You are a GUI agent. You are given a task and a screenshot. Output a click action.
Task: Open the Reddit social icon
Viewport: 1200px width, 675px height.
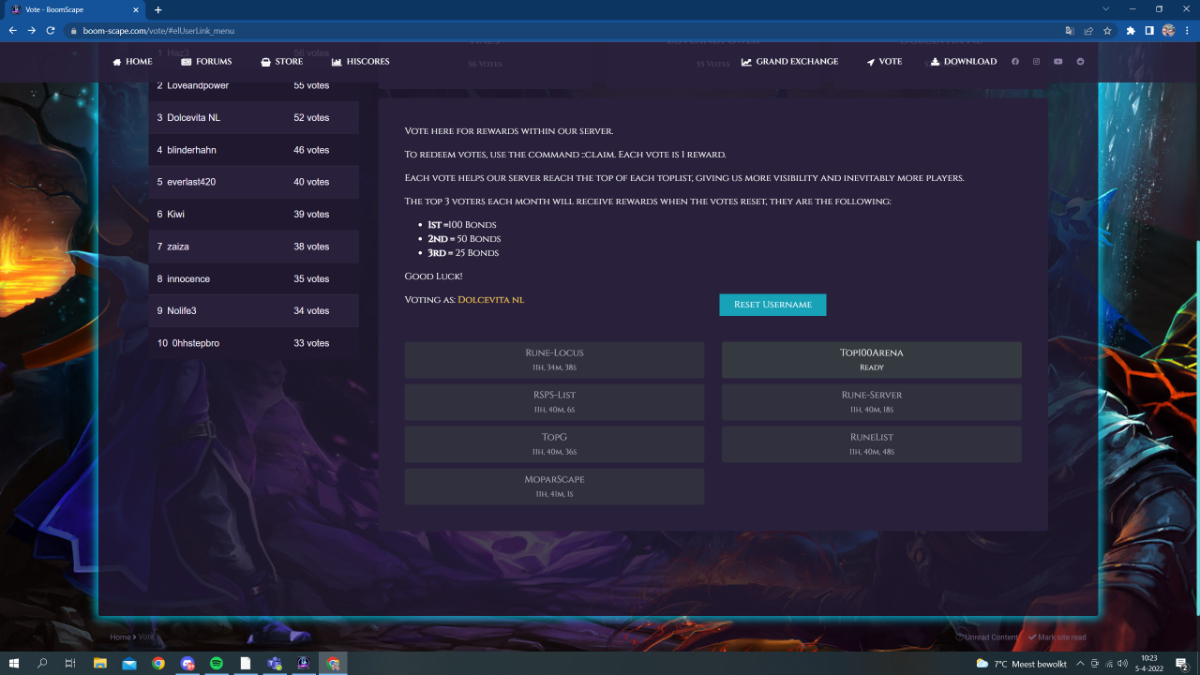tap(1080, 61)
